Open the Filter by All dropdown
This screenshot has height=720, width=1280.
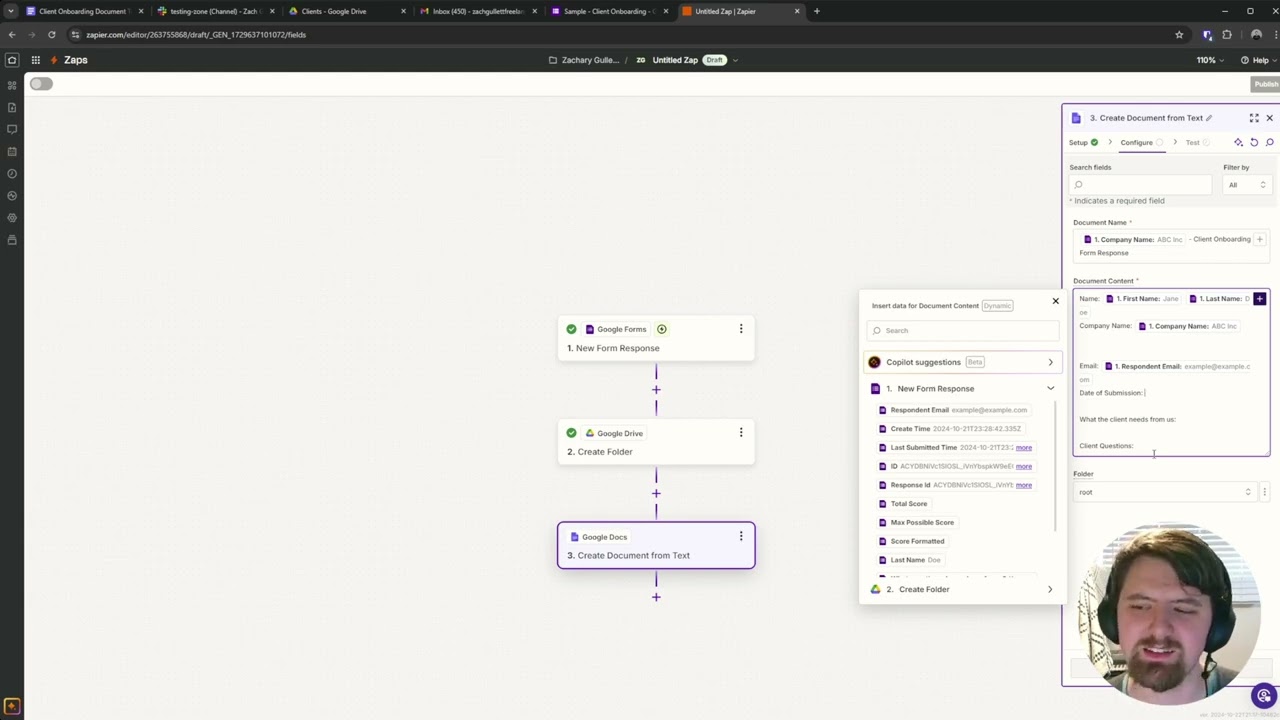click(1246, 185)
